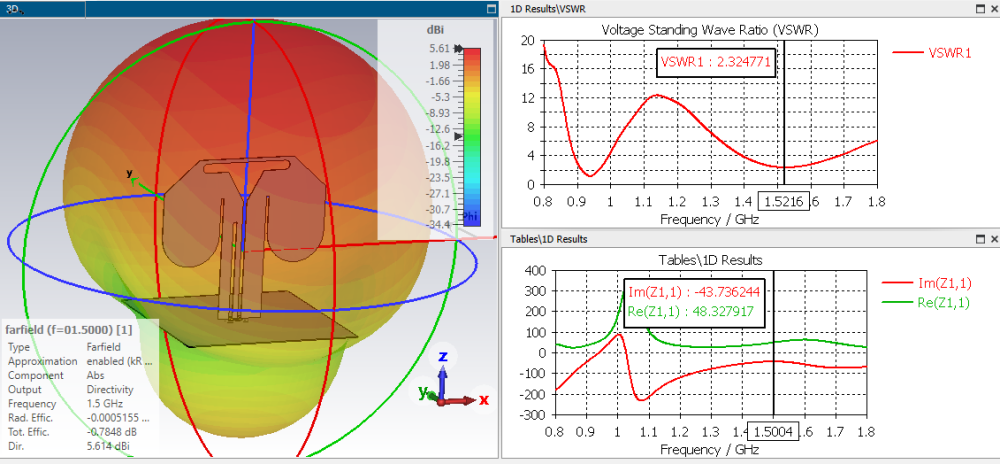This screenshot has width=1000, height=464.
Task: Maximize the 1D Results\VSWR window
Action: pyautogui.click(x=981, y=9)
